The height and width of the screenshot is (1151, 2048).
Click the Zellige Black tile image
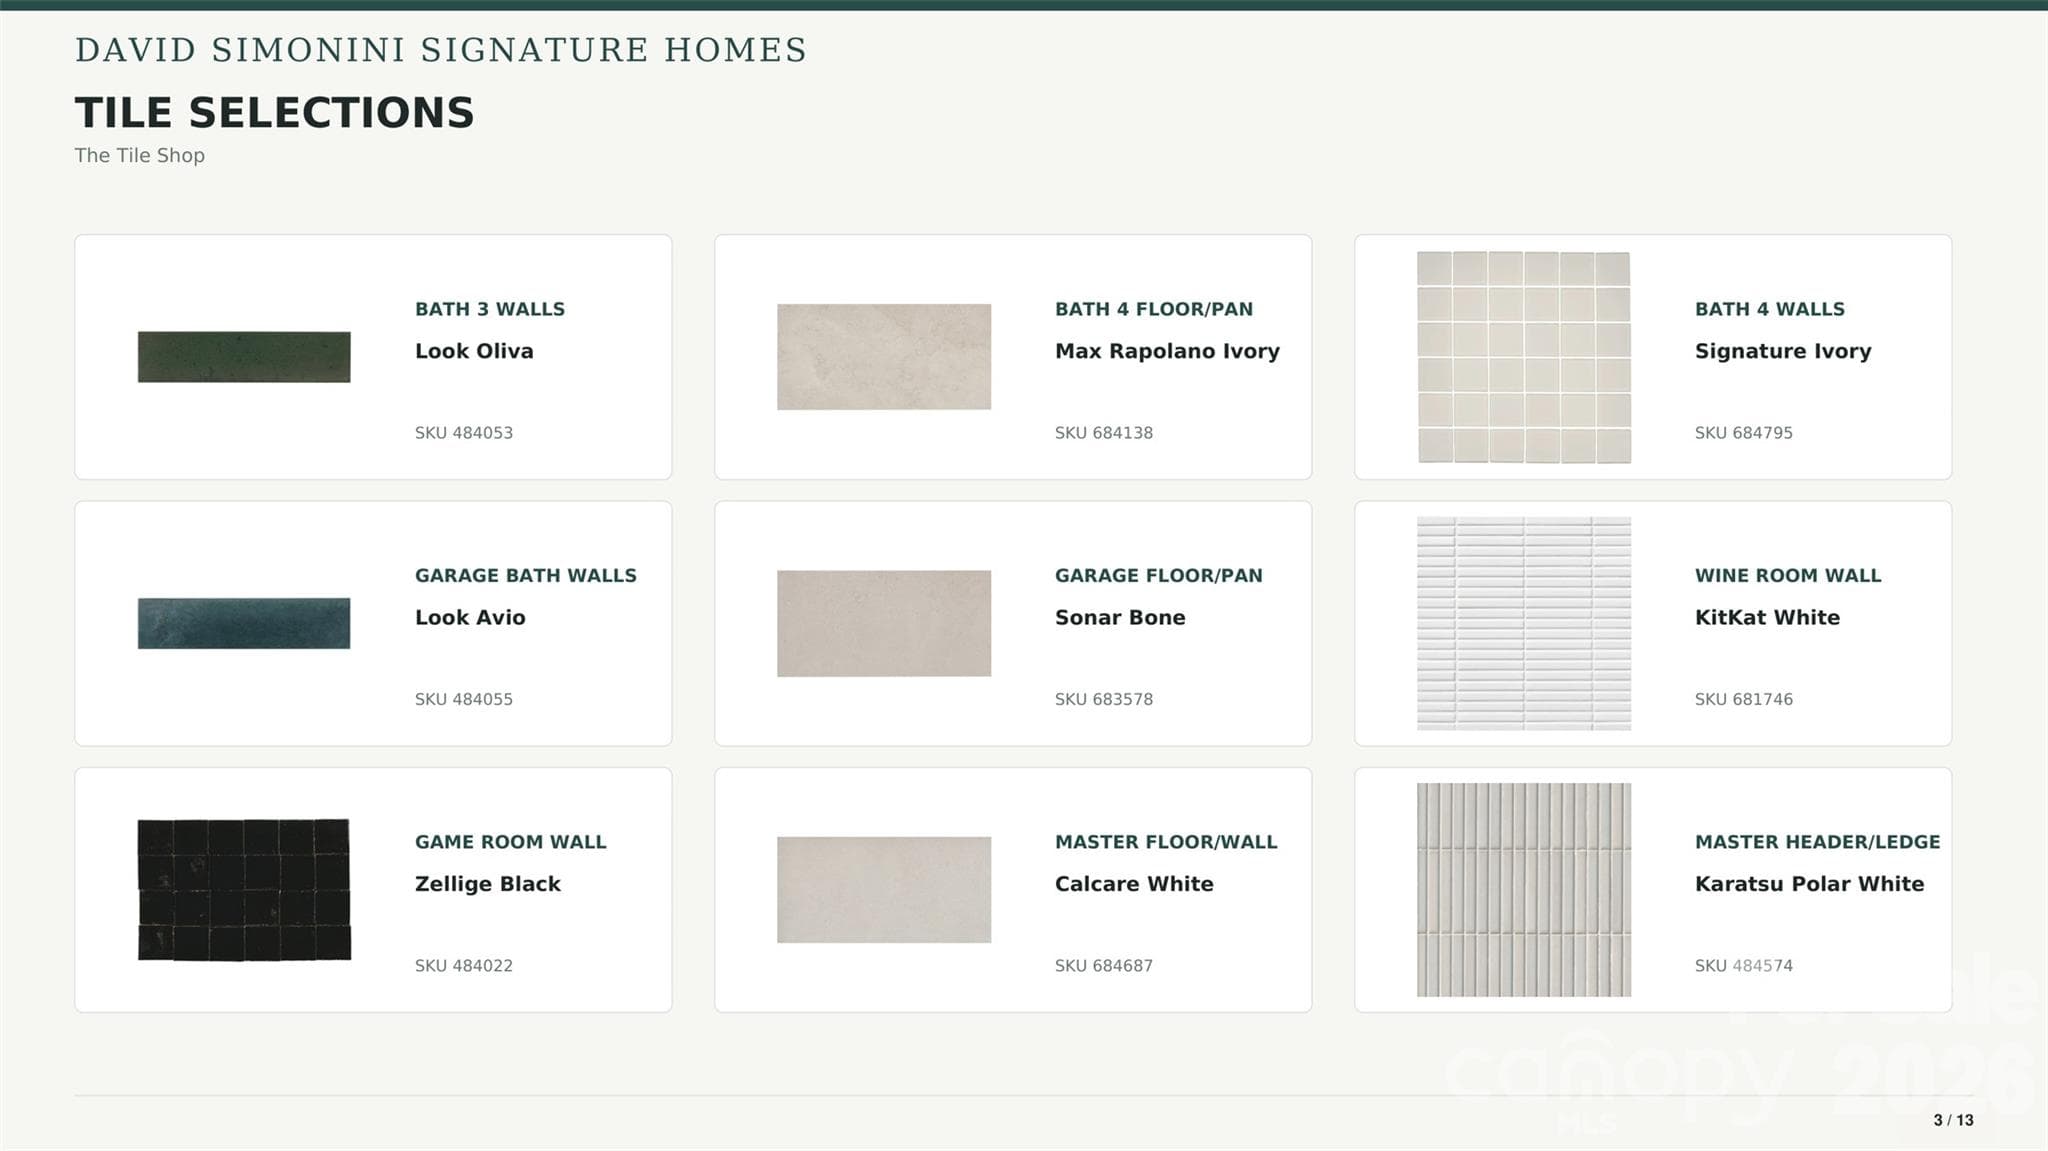click(x=244, y=890)
